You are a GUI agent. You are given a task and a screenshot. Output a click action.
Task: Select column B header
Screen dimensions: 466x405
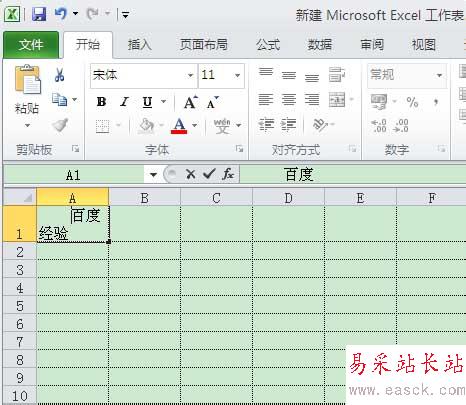point(145,198)
